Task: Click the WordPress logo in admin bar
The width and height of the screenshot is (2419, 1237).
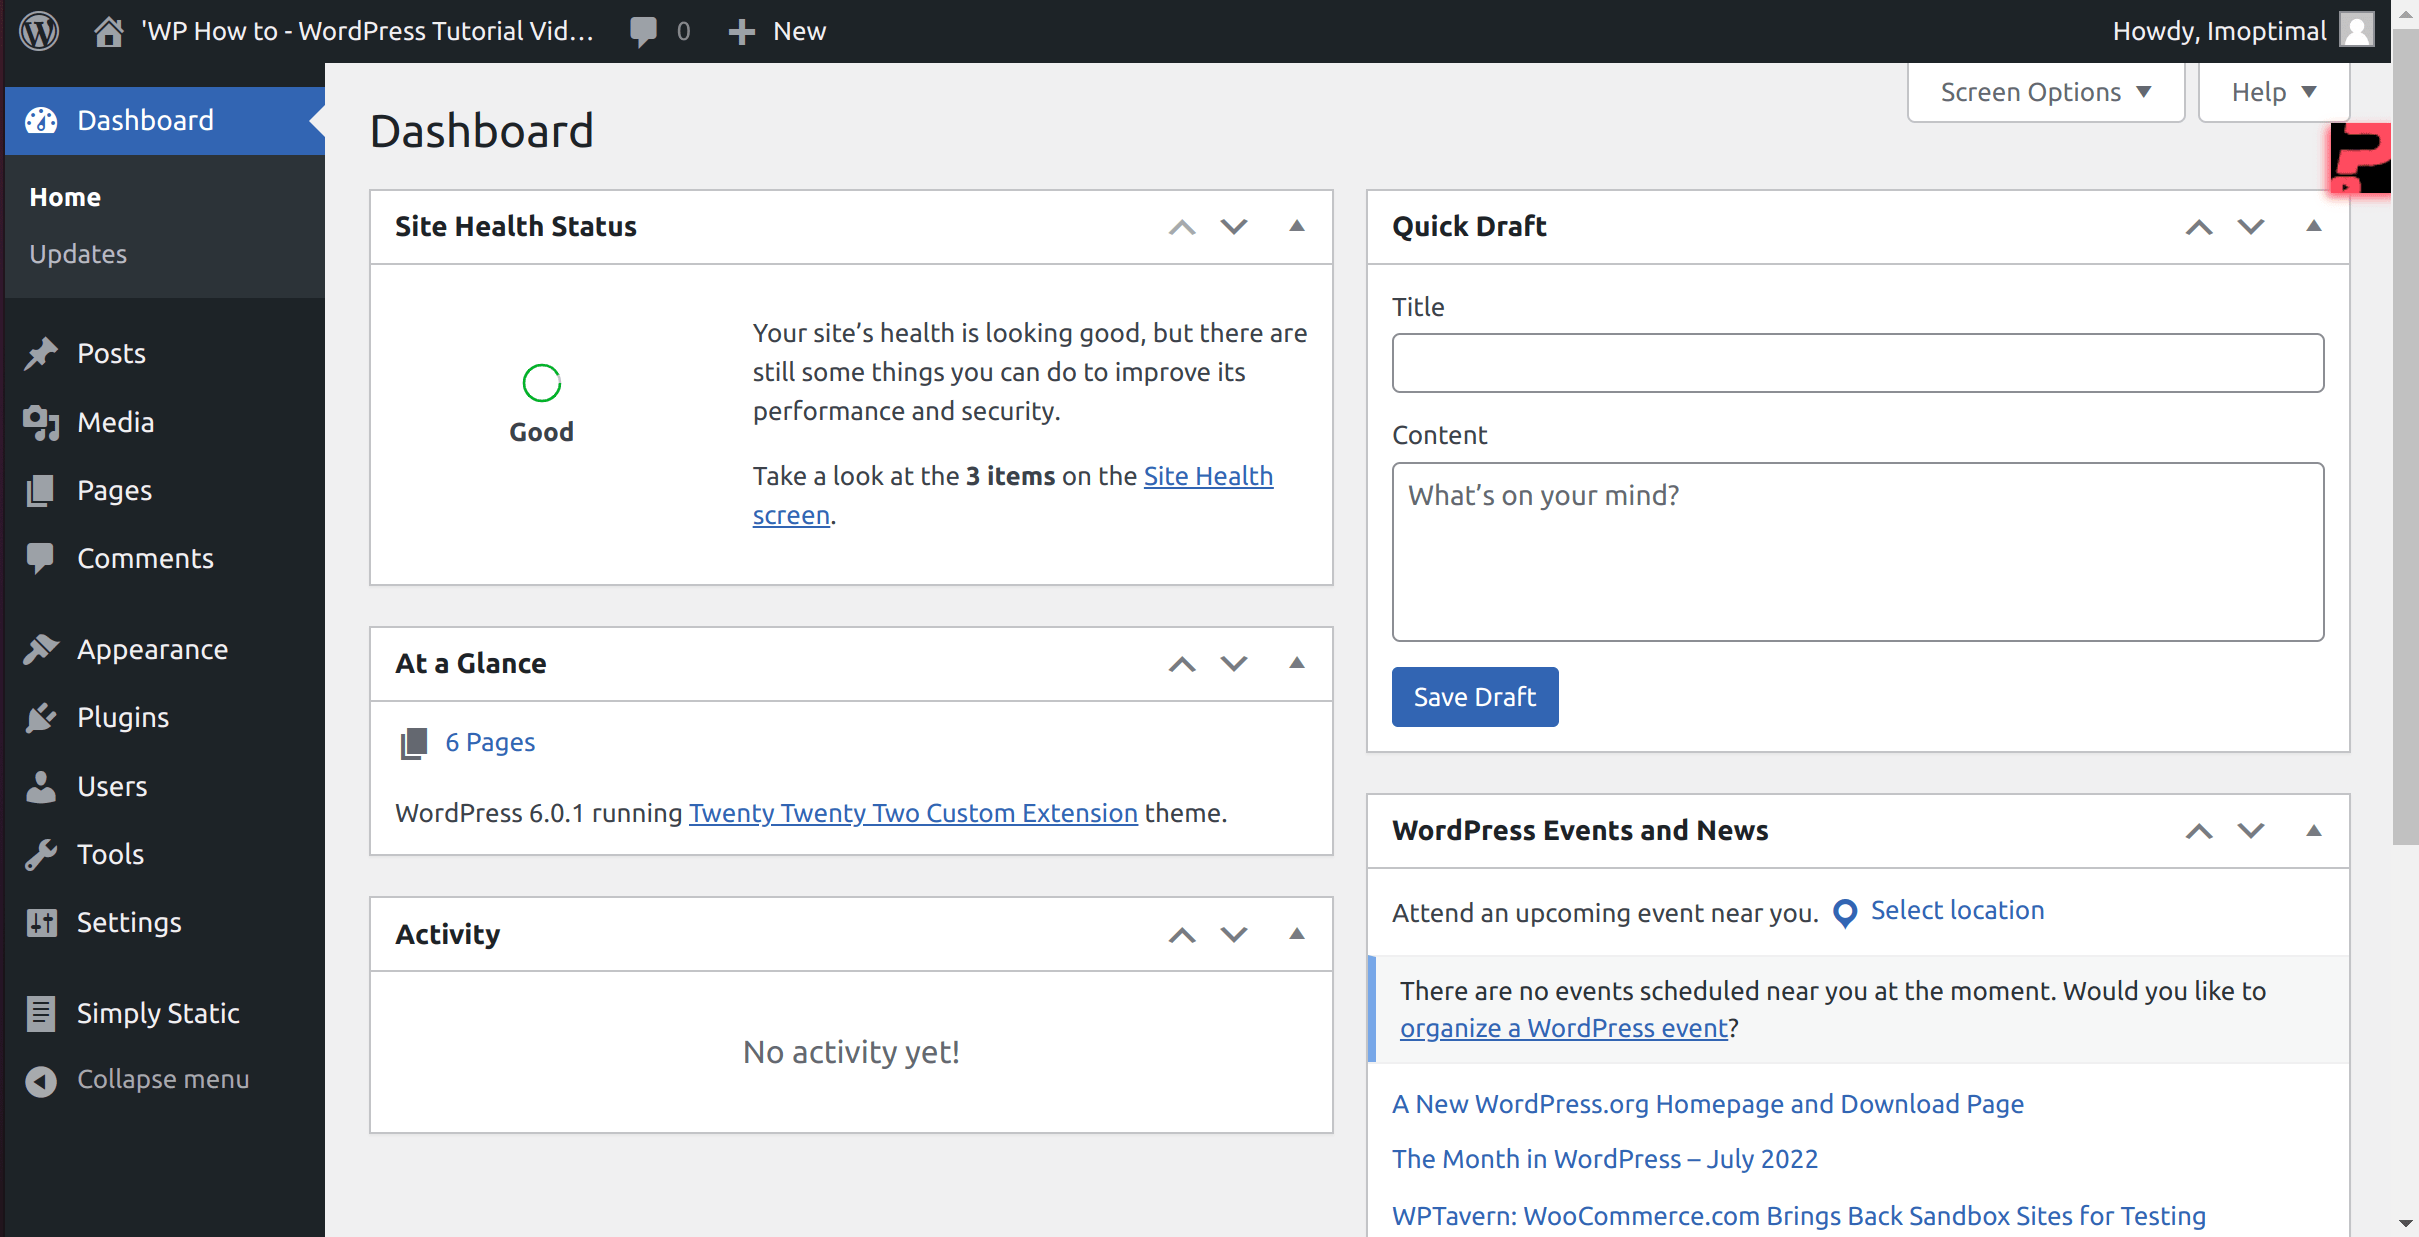Action: pos(39,31)
